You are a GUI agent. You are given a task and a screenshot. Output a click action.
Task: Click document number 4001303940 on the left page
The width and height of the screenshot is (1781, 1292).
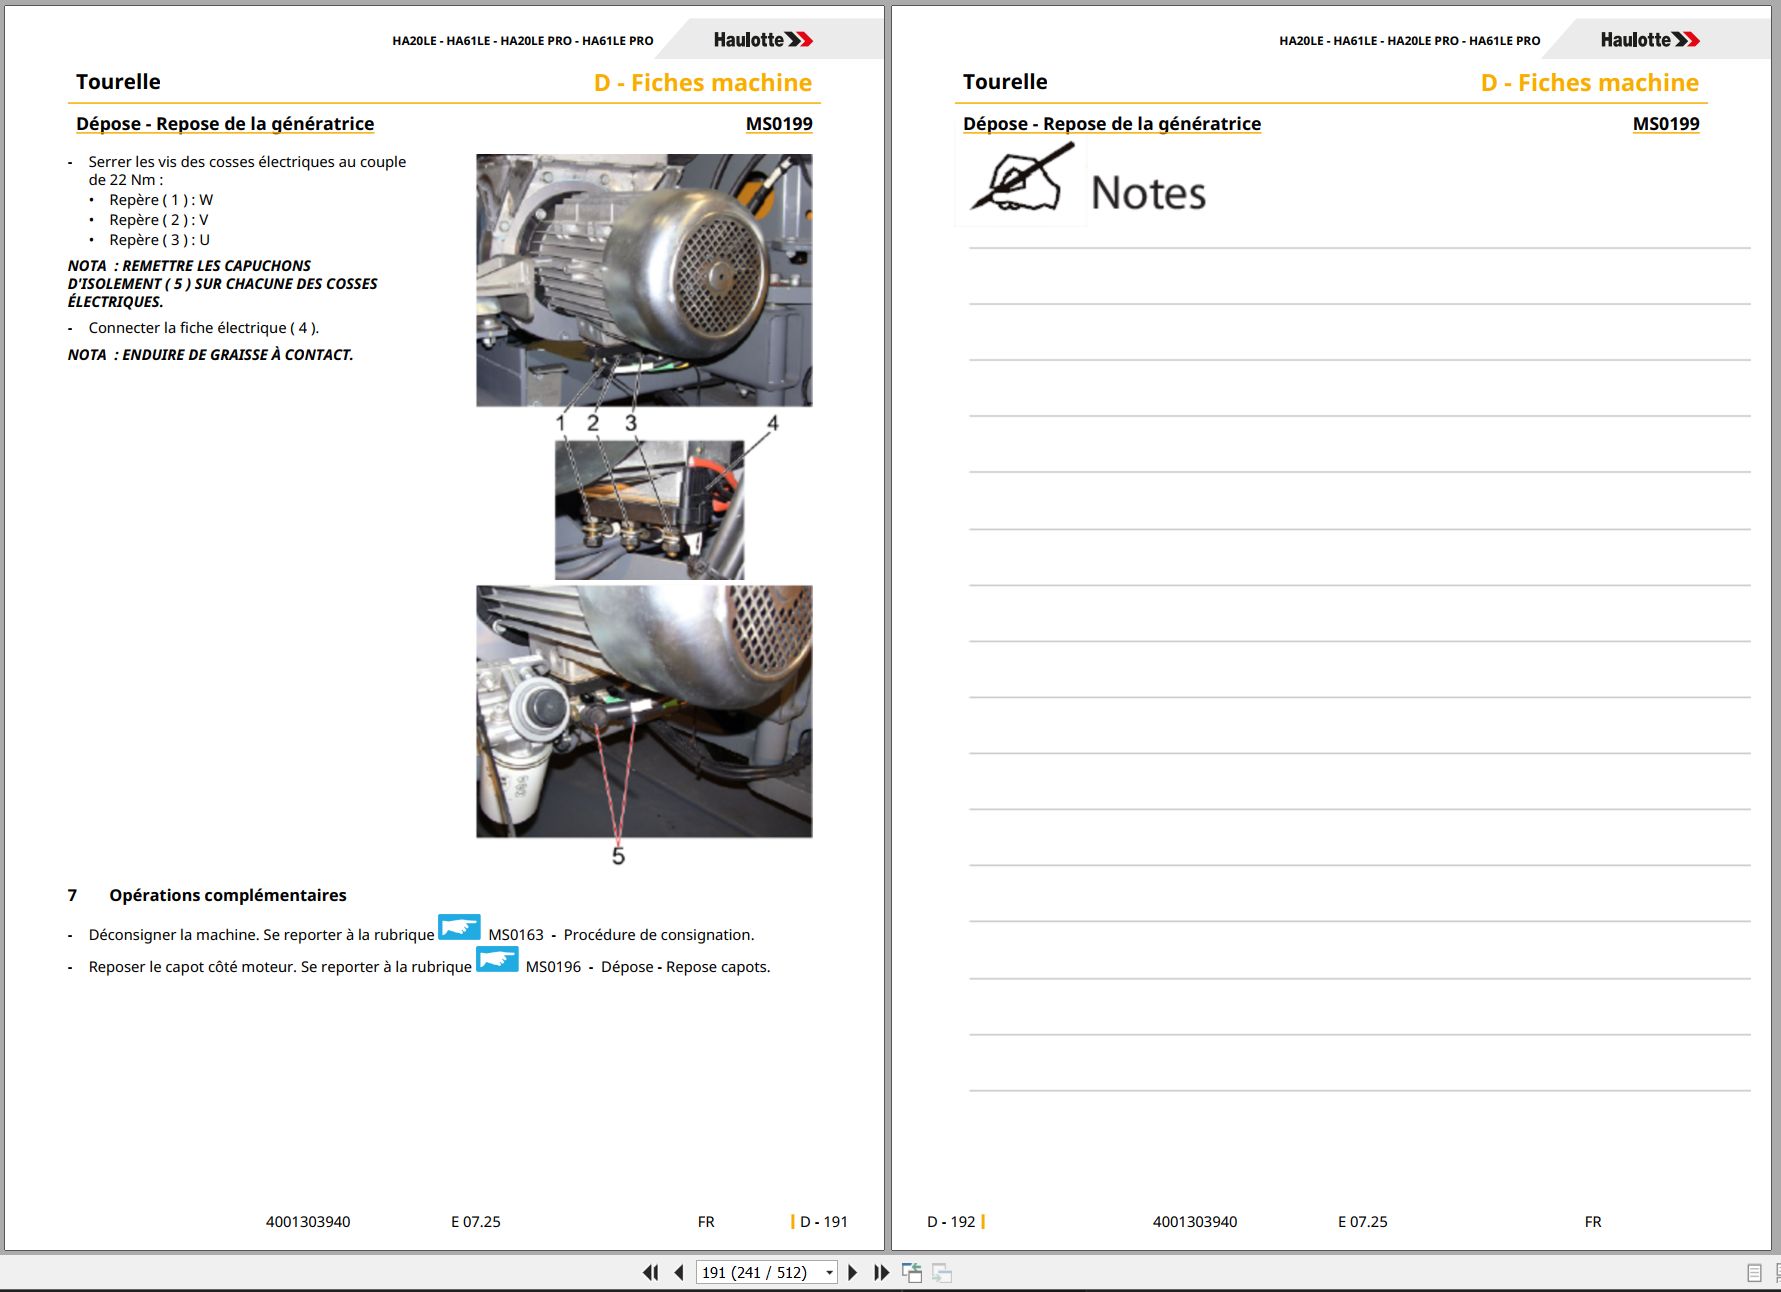coord(308,1221)
